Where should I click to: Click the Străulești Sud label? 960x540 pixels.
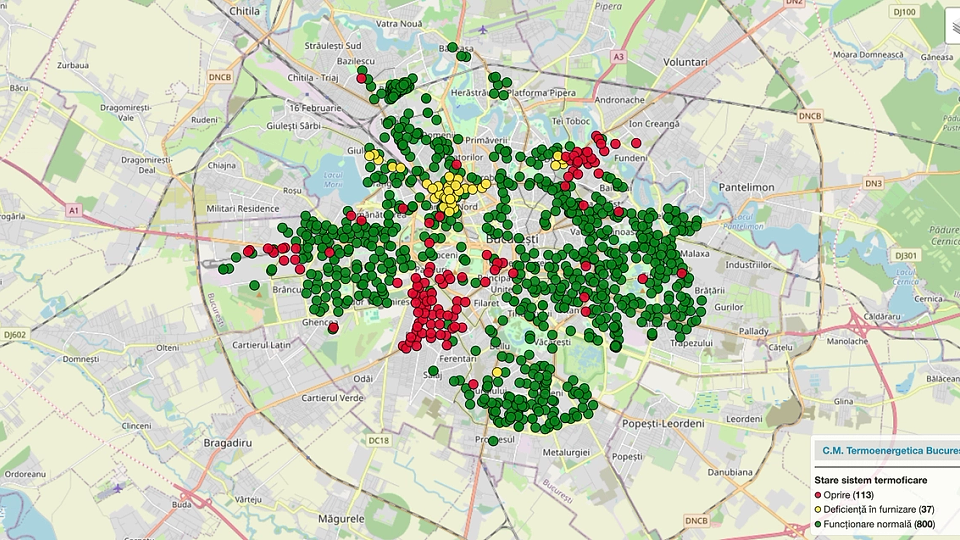tap(333, 46)
